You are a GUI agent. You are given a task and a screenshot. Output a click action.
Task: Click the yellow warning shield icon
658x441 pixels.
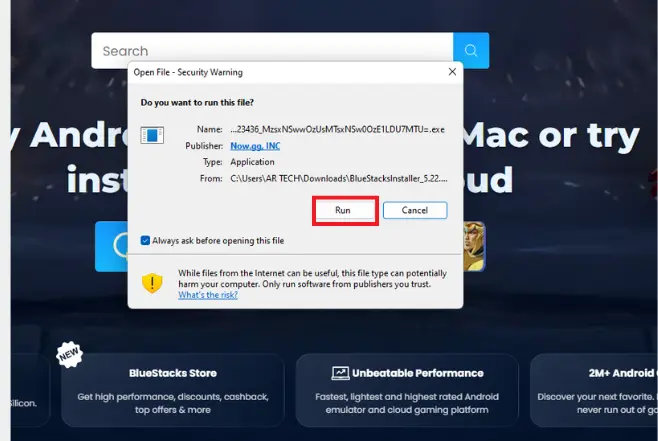152,282
